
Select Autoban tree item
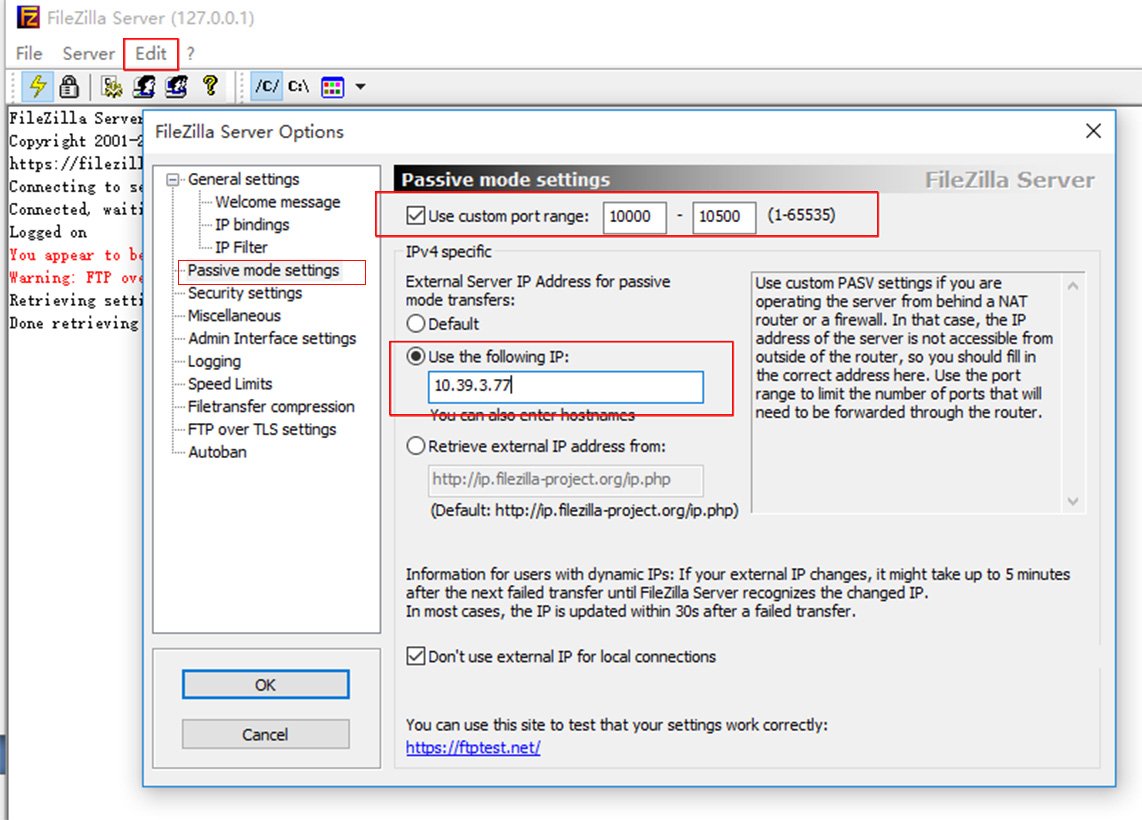click(217, 452)
